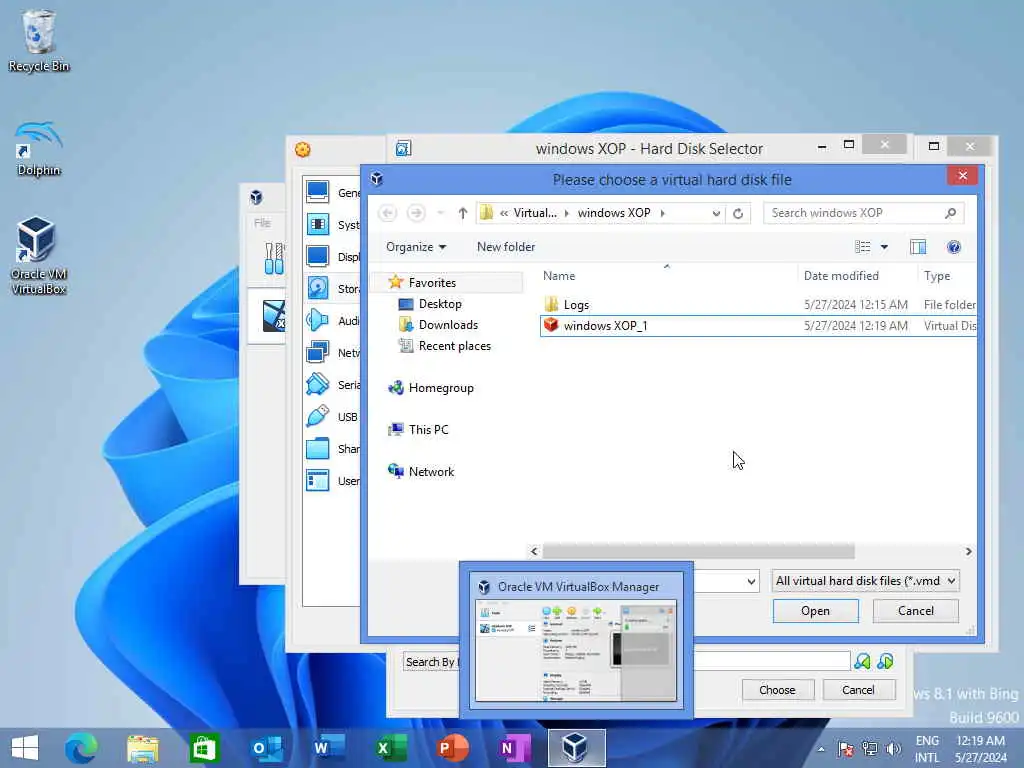Click File menu in VirtualBox Manager
The width and height of the screenshot is (1024, 768).
262,223
